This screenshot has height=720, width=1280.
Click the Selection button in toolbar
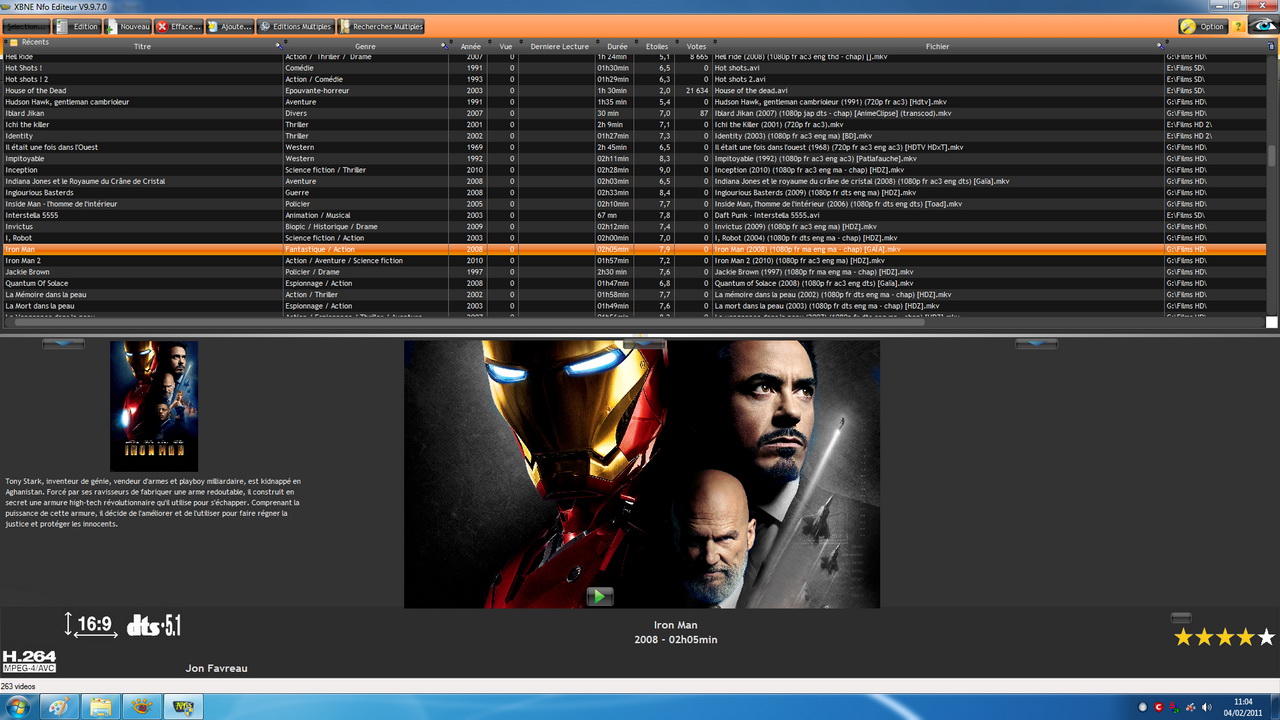(26, 27)
